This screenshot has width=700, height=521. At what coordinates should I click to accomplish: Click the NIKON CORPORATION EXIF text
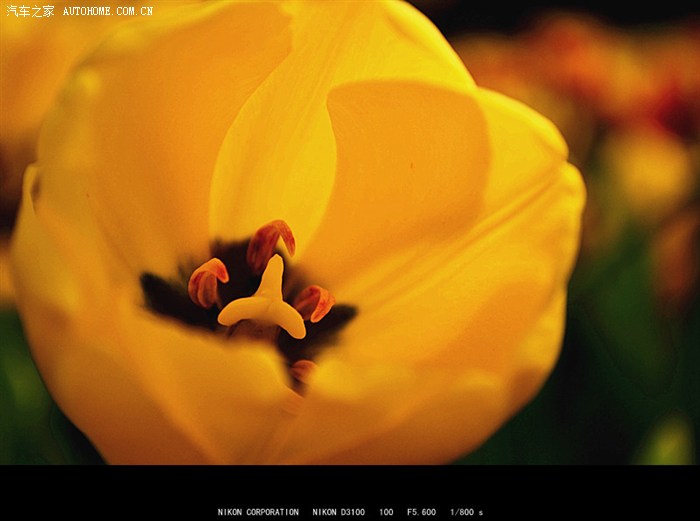point(258,512)
